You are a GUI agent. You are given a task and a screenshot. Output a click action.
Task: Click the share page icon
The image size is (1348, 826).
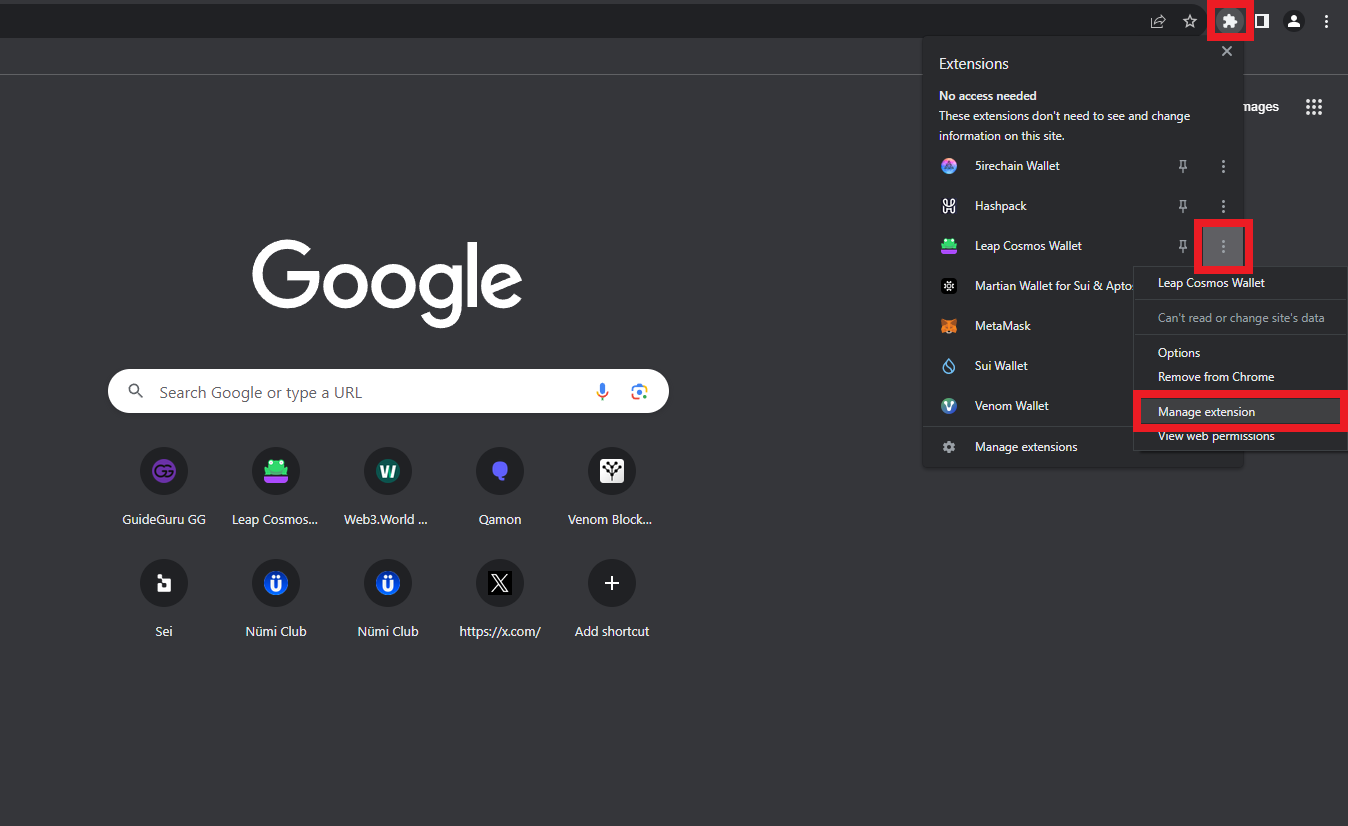[1158, 21]
